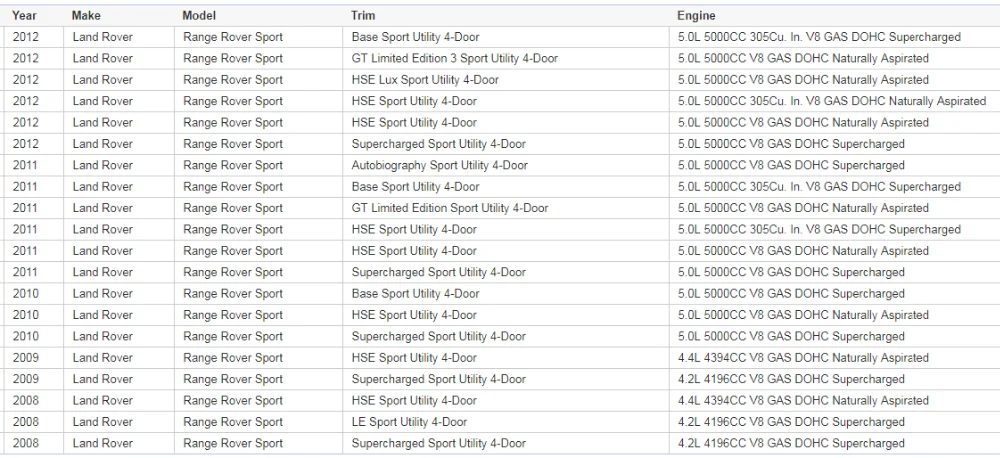Click 2008 HSE Sport Utility 4-Door trim

[x=414, y=400]
